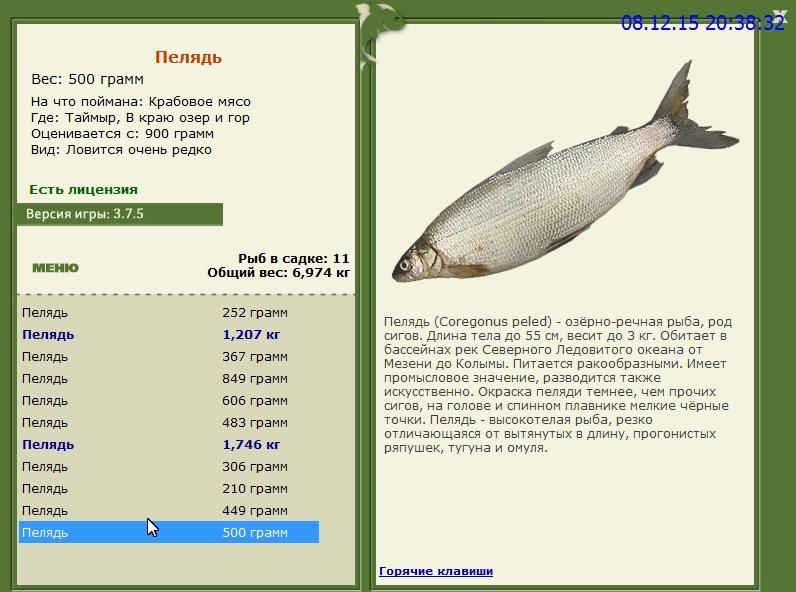Select the Пелядь 306 грамм row
Screen dimensions: 796x592
pyautogui.click(x=169, y=467)
